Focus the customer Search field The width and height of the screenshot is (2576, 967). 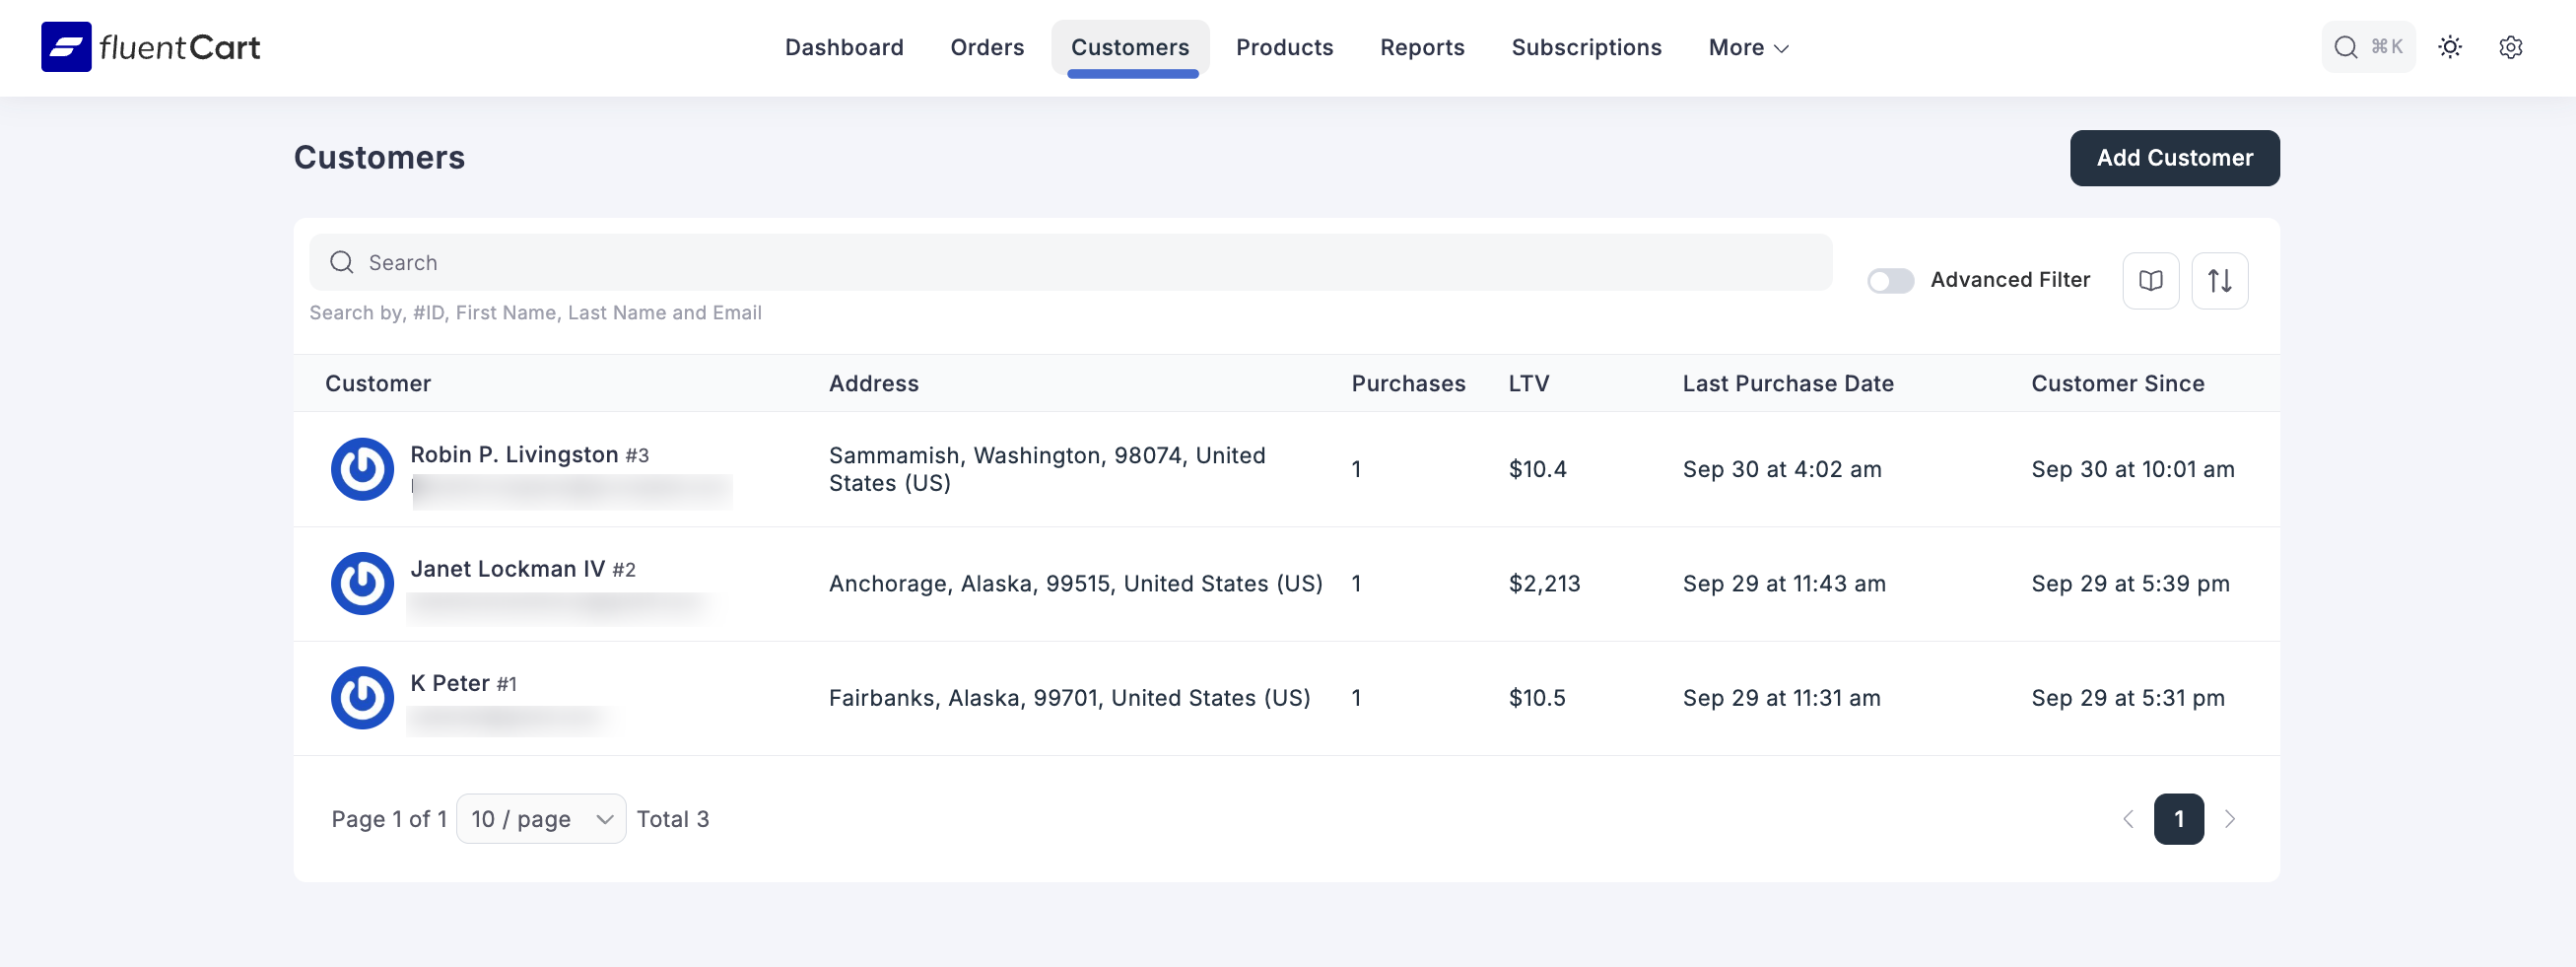(x=1070, y=263)
